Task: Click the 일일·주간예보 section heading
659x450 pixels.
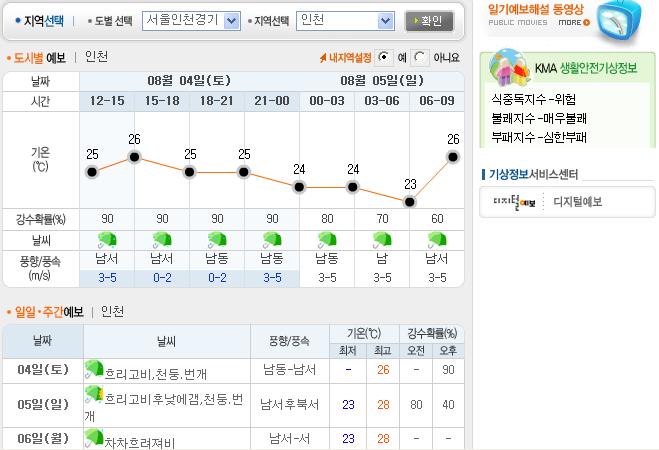Action: [49, 312]
